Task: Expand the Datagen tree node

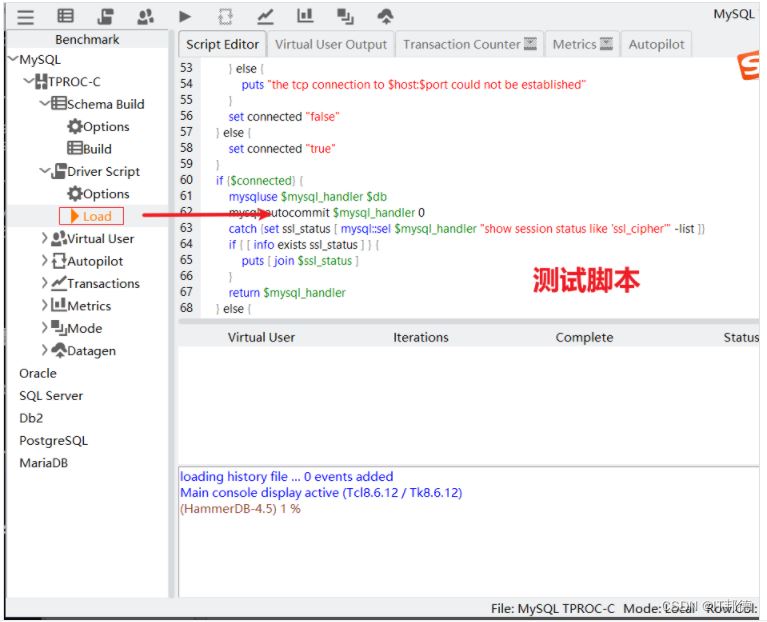Action: [x=45, y=351]
